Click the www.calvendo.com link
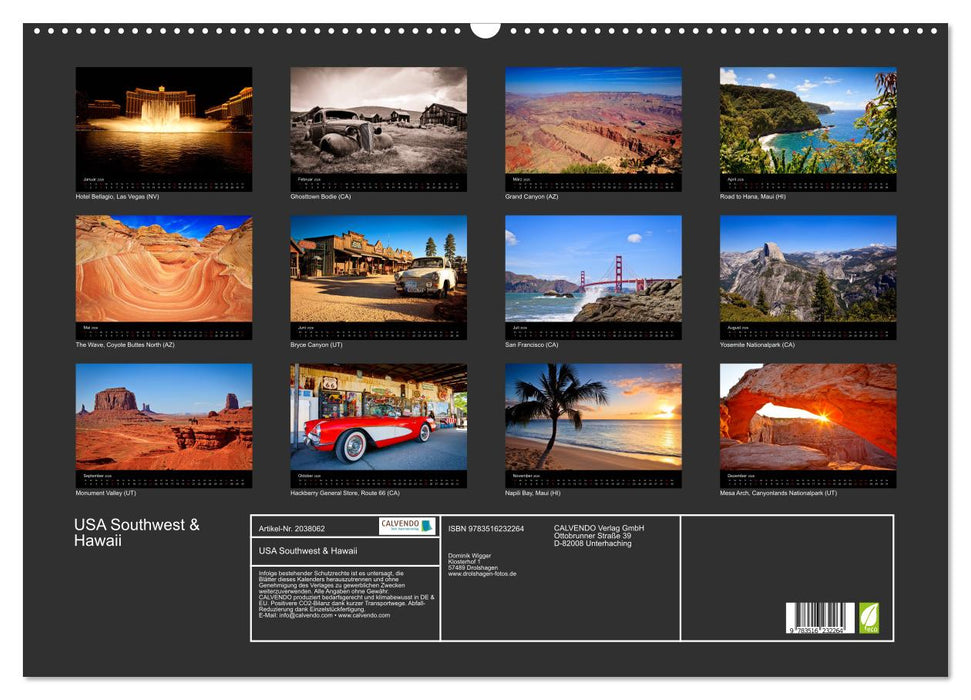The height and width of the screenshot is (700, 971). pyautogui.click(x=367, y=616)
